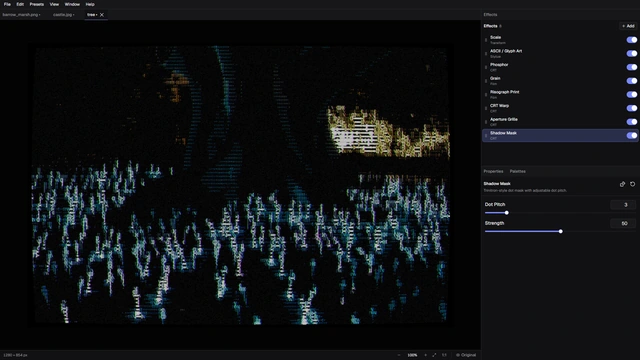Select the Risograph Print effect row
The width and height of the screenshot is (640, 360).
tap(560, 95)
